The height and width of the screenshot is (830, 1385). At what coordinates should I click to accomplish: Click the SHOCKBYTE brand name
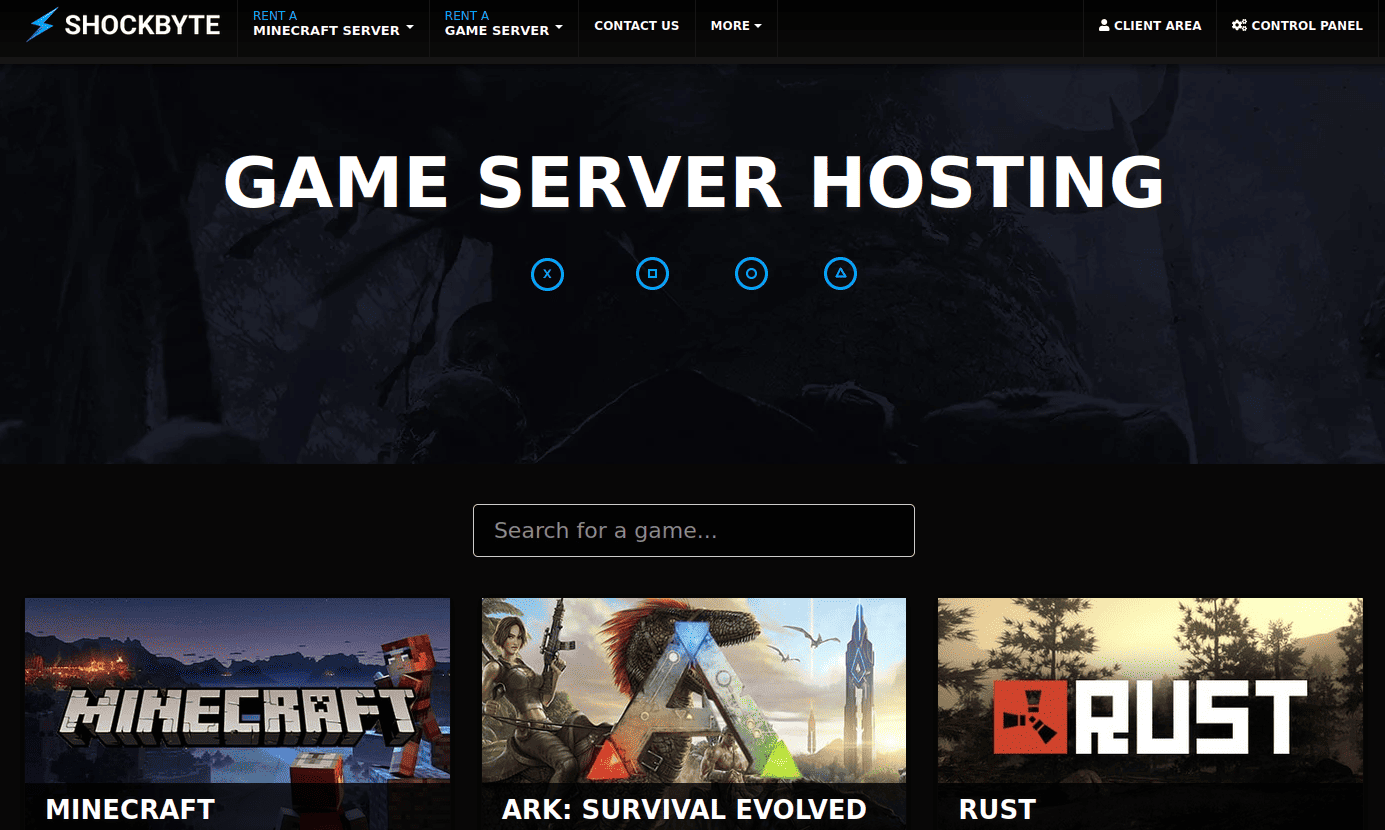142,26
